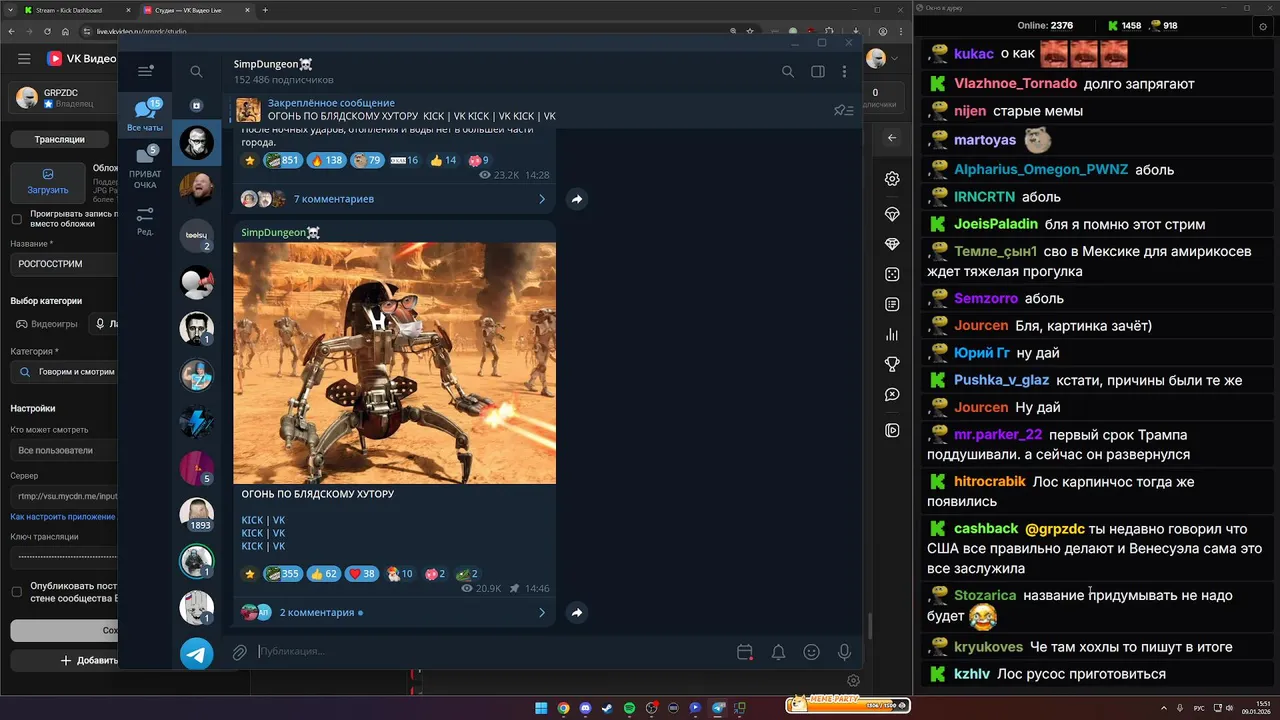The height and width of the screenshot is (720, 1280).
Task: Open Discord from the taskbar
Action: (x=585, y=708)
